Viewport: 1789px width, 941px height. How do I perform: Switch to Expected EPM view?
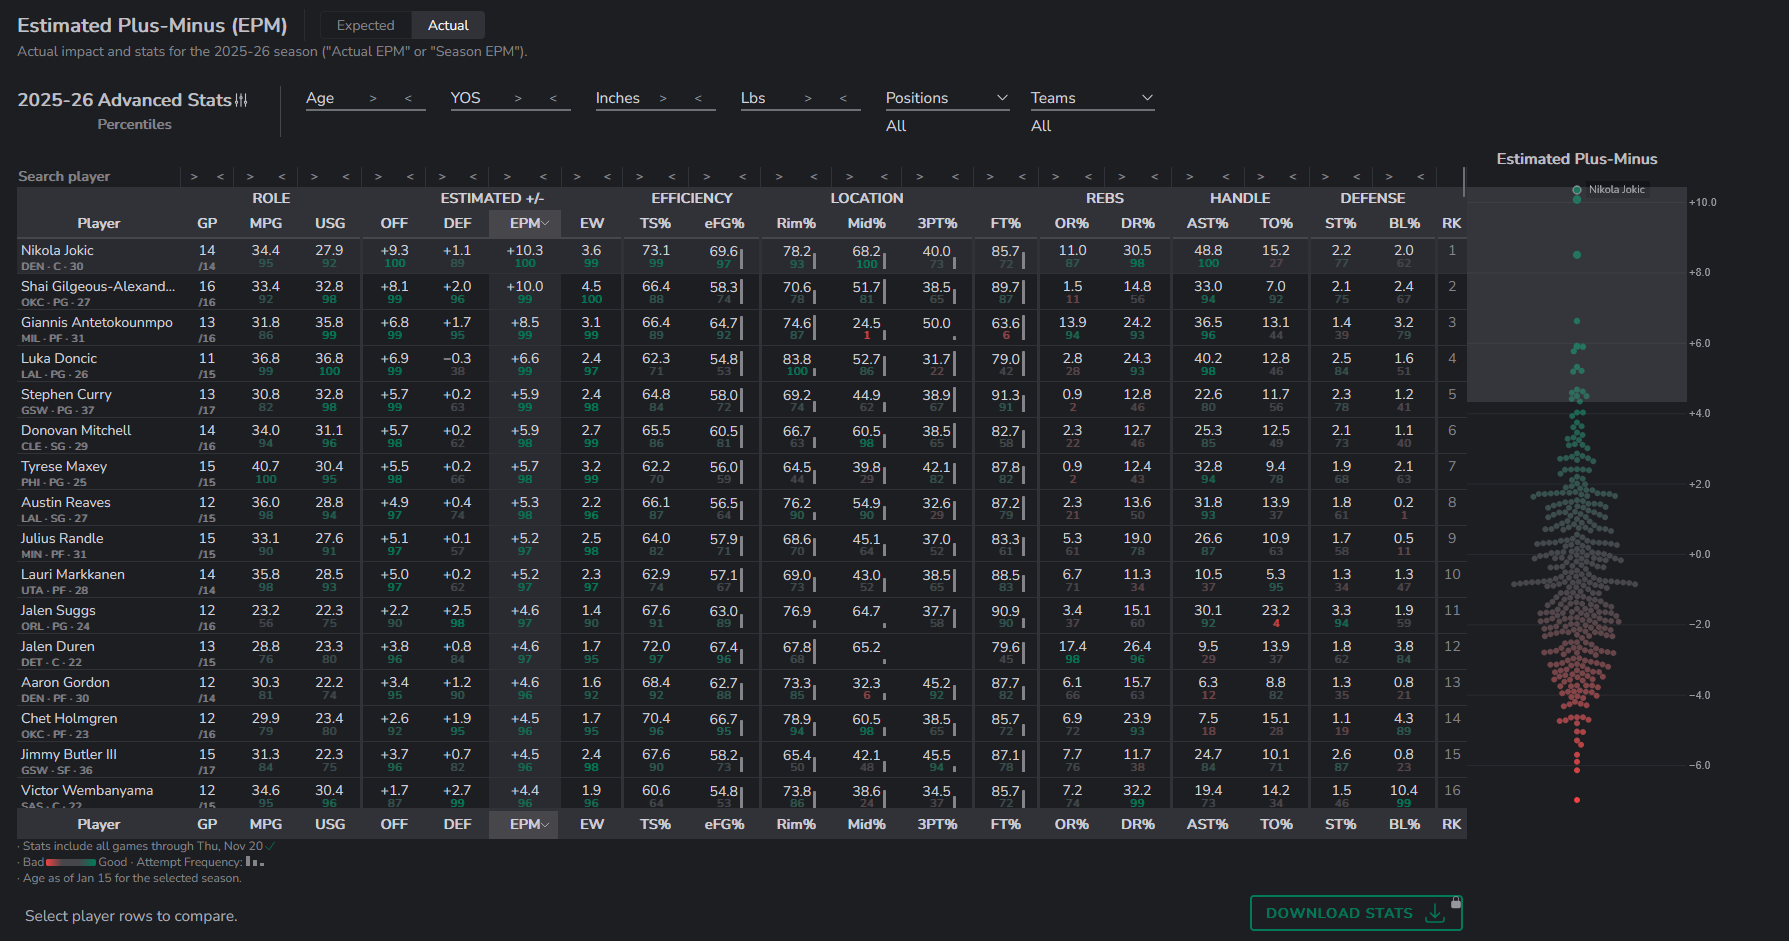pyautogui.click(x=365, y=25)
